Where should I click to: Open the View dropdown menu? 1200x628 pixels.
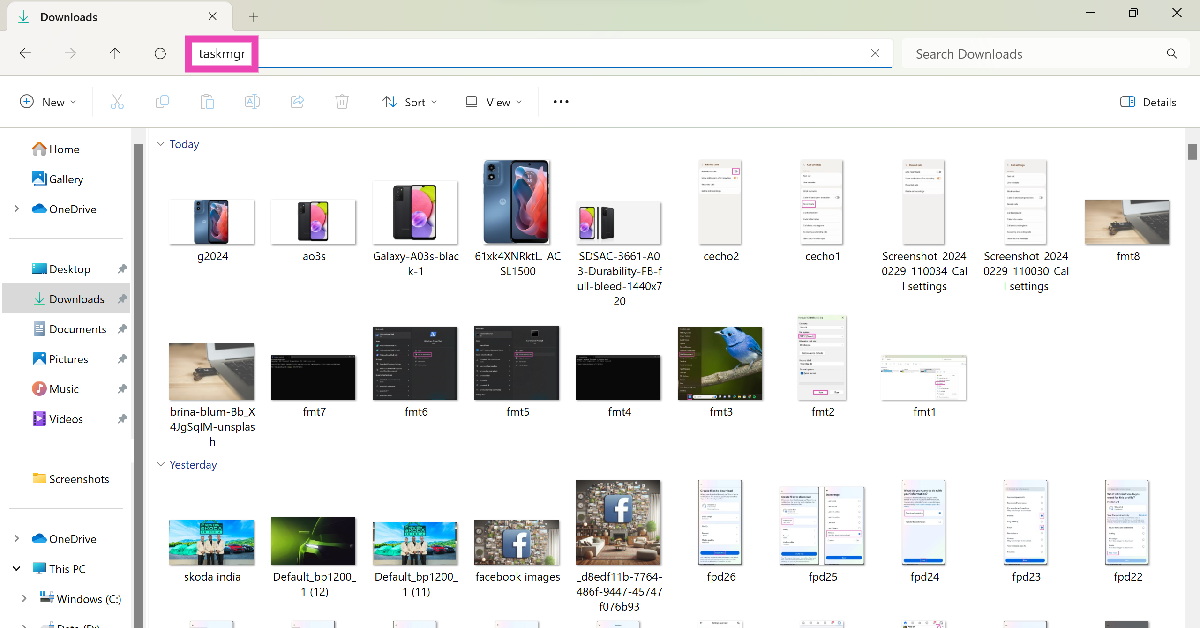pyautogui.click(x=493, y=102)
